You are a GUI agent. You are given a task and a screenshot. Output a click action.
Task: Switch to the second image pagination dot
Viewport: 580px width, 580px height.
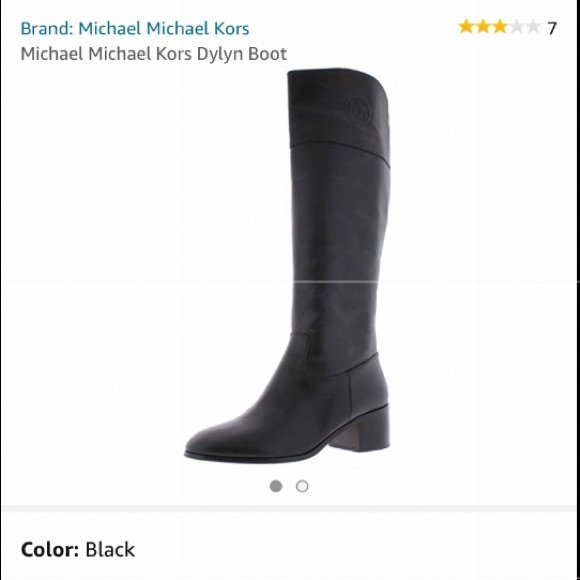[302, 486]
